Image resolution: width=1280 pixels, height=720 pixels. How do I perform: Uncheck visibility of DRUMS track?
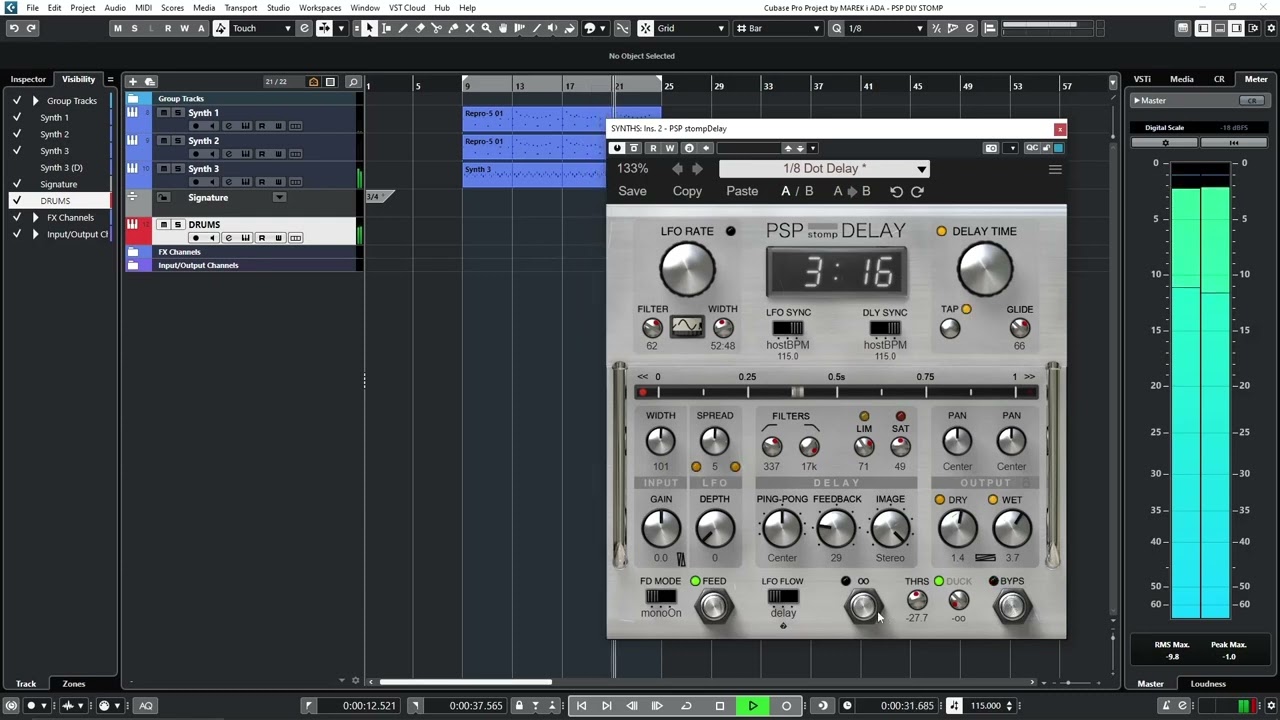coord(17,200)
